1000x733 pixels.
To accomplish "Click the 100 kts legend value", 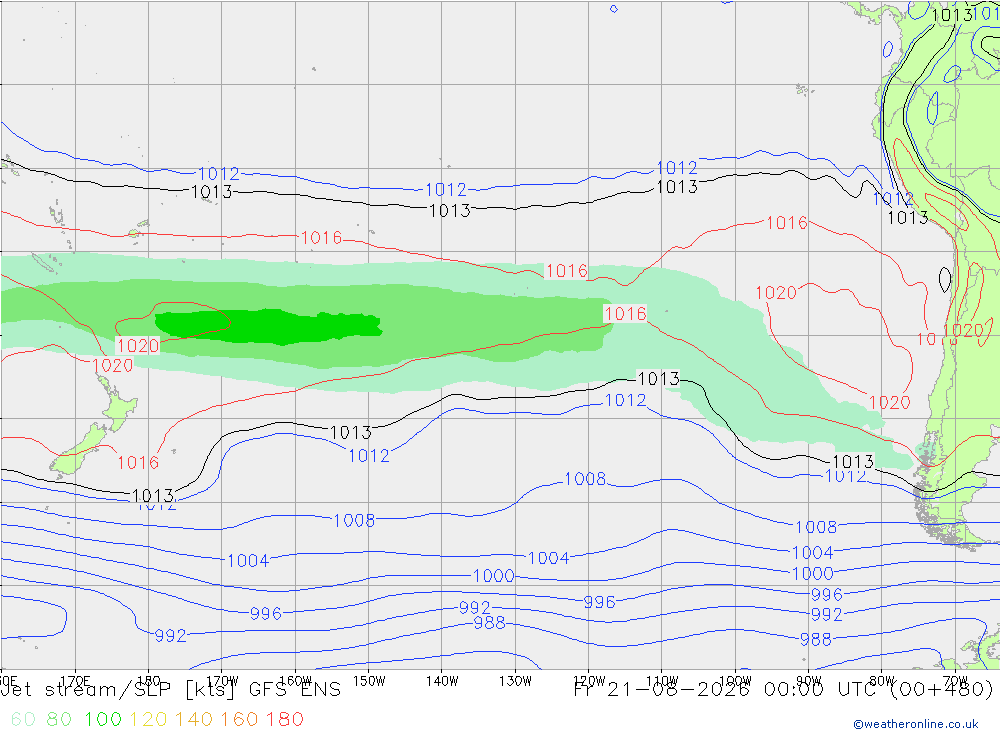I will pyautogui.click(x=103, y=720).
